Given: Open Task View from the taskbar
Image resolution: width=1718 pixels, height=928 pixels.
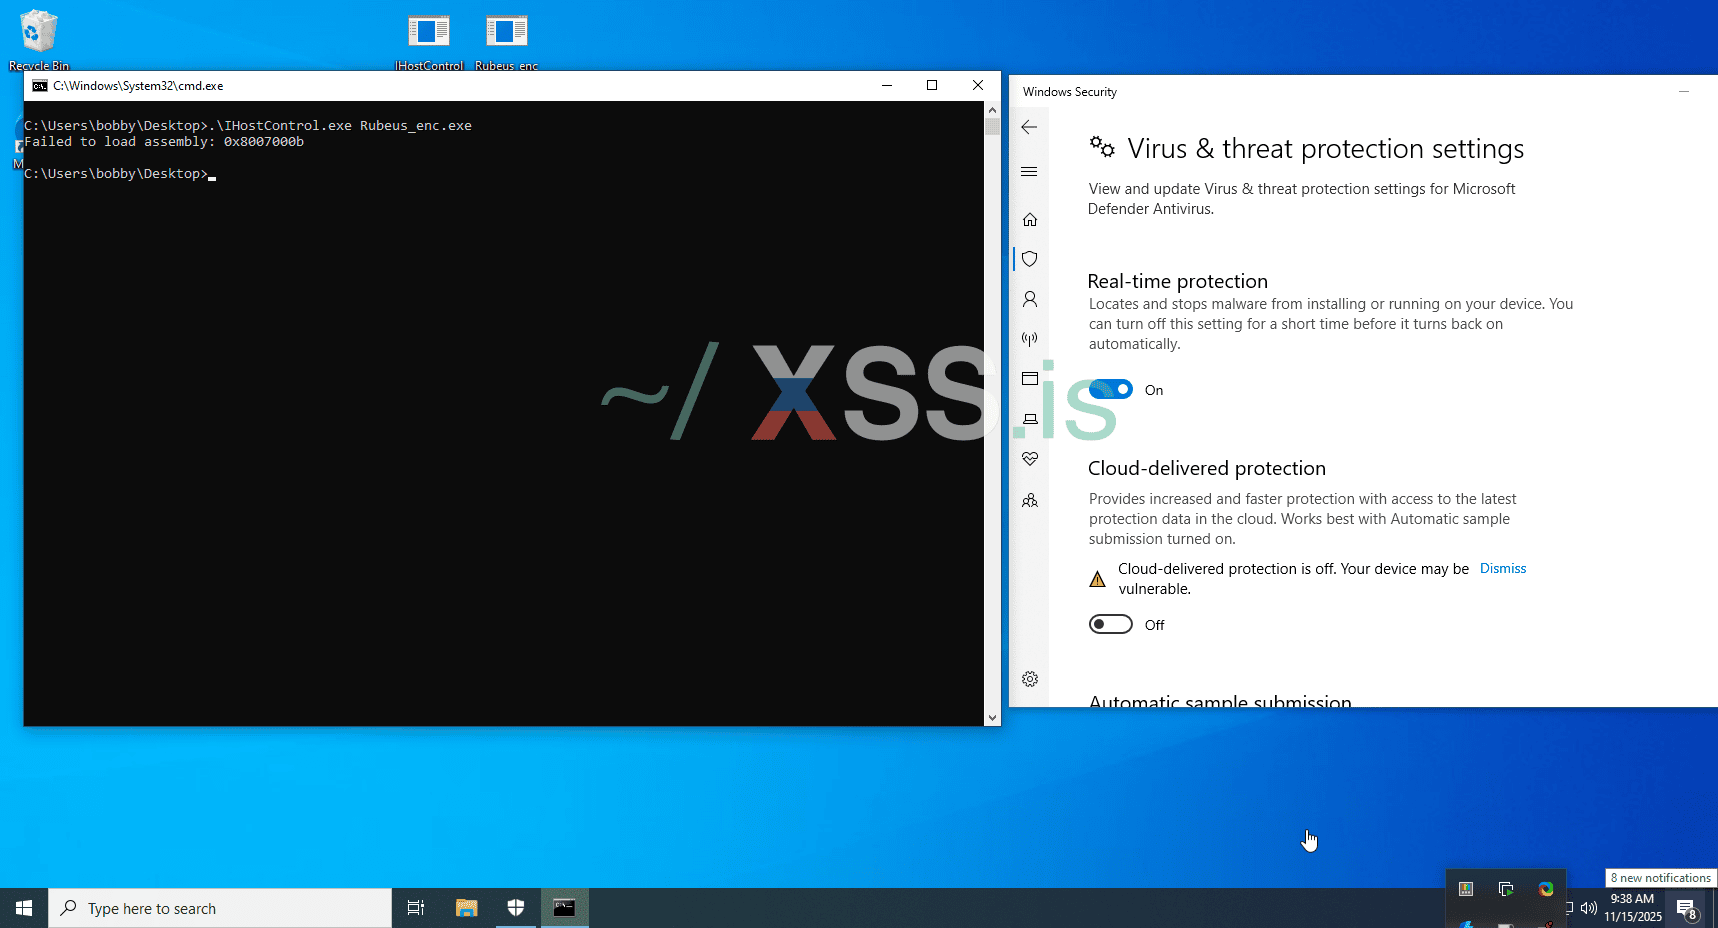Looking at the screenshot, I should (416, 908).
